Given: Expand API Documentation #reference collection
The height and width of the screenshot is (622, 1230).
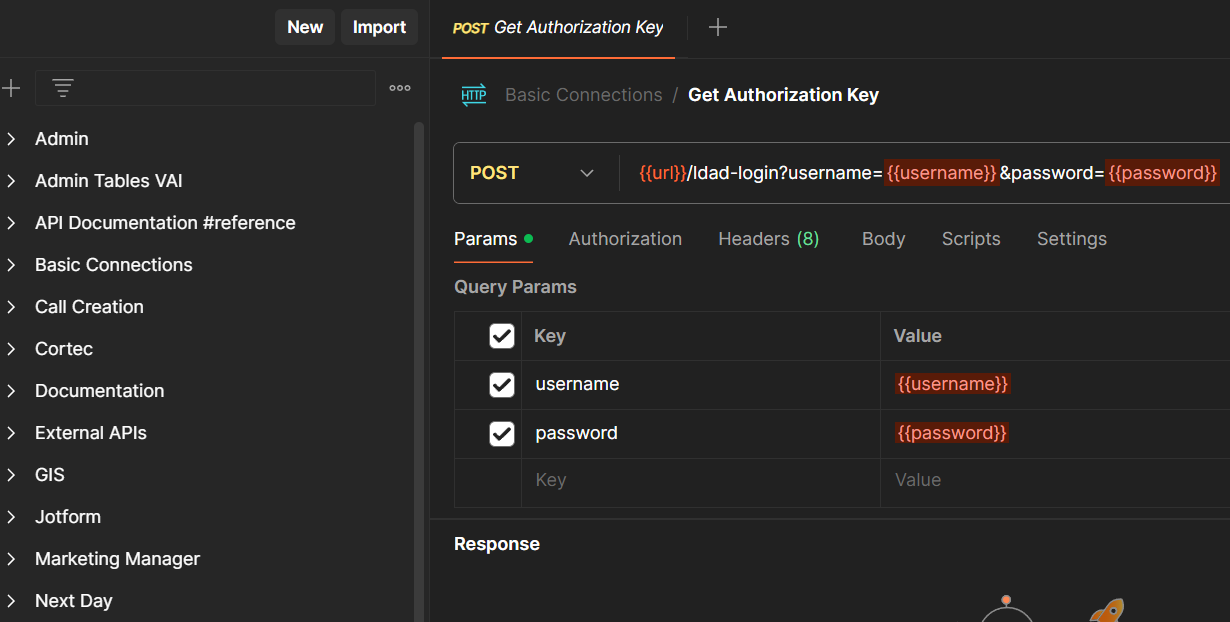Looking at the screenshot, I should [11, 223].
